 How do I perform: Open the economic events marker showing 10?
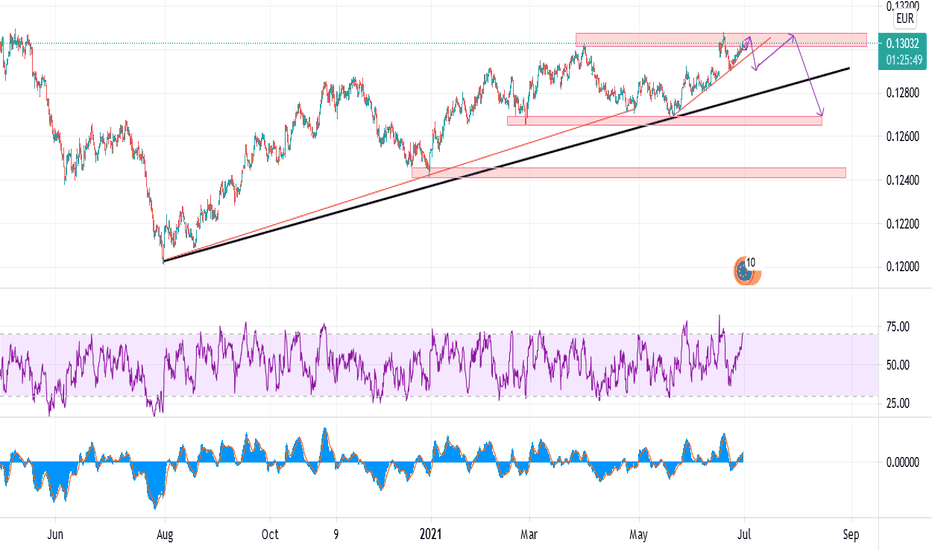(747, 271)
